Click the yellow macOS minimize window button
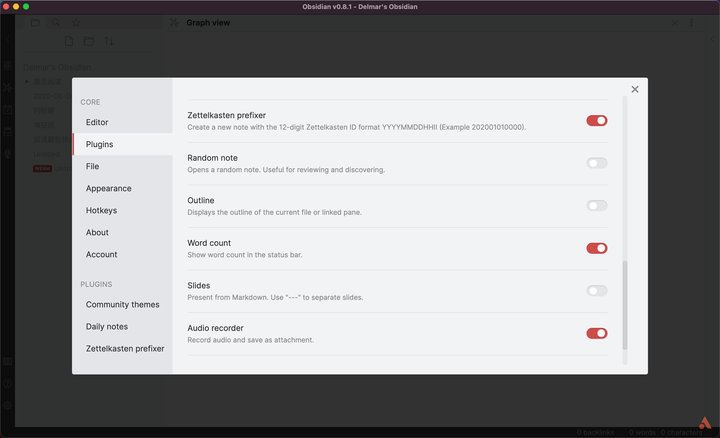This screenshot has width=720, height=438. pos(16,6)
